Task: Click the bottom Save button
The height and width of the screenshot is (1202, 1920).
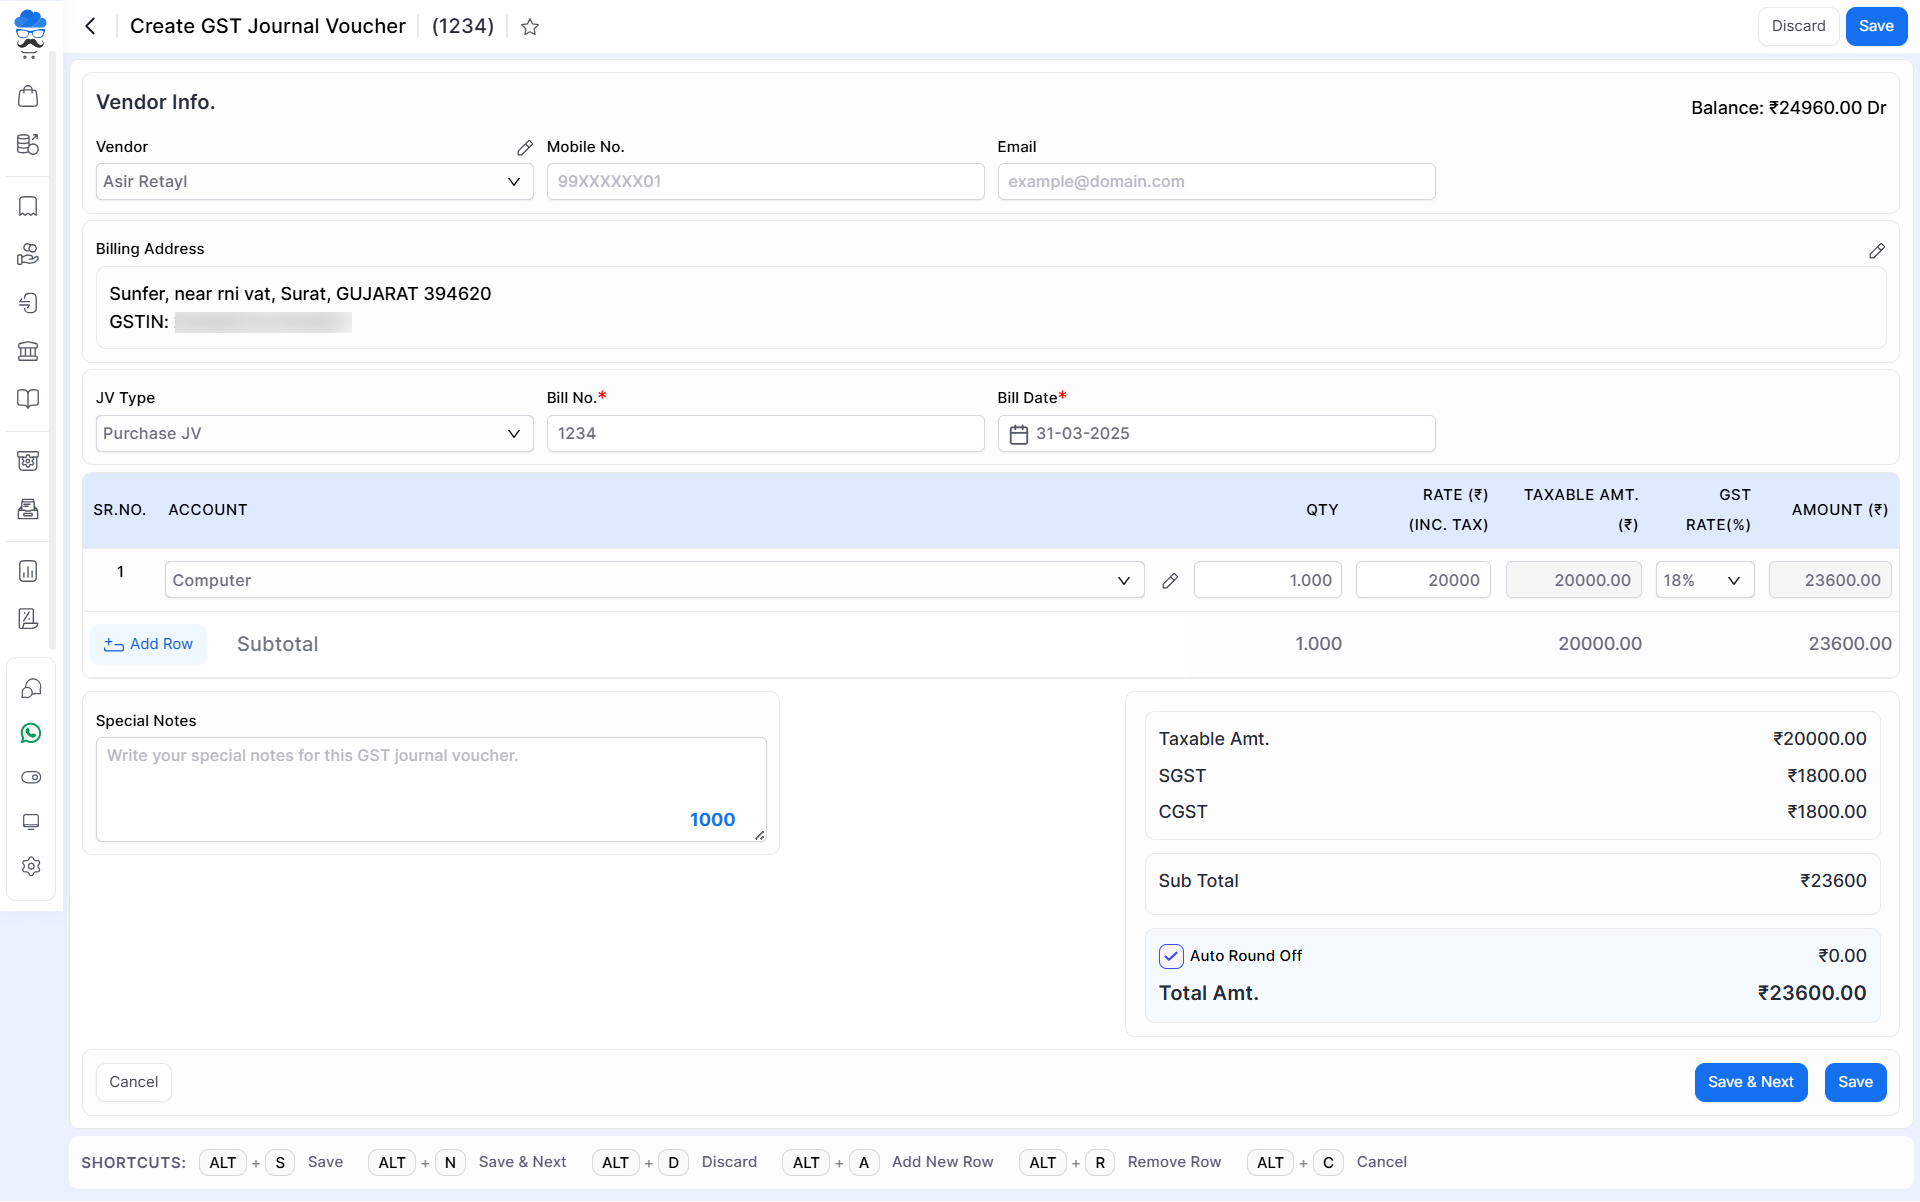Action: click(x=1855, y=1082)
